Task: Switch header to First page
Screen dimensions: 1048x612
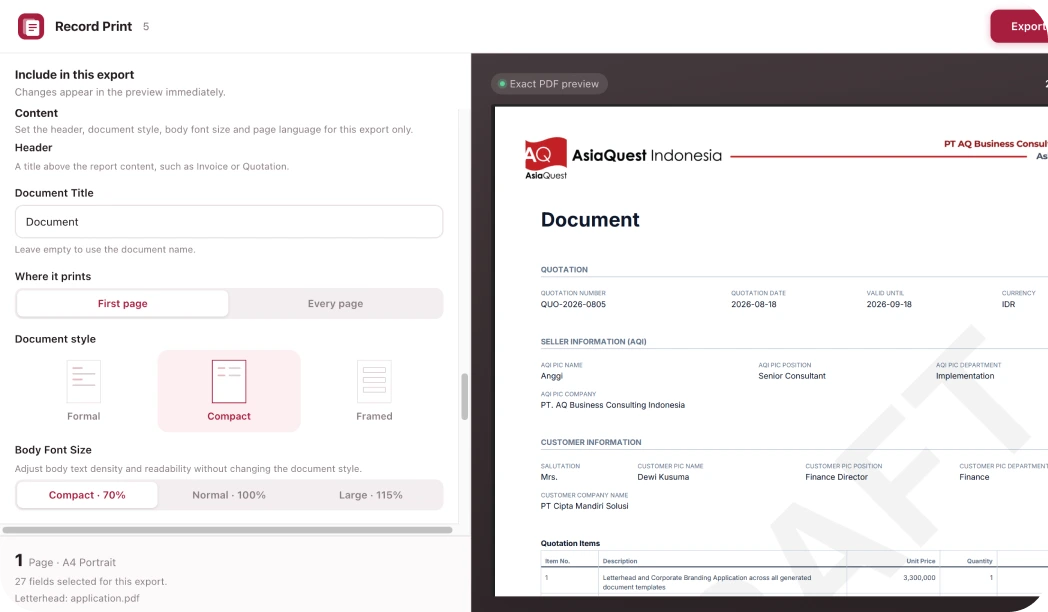Action: pyautogui.click(x=122, y=303)
